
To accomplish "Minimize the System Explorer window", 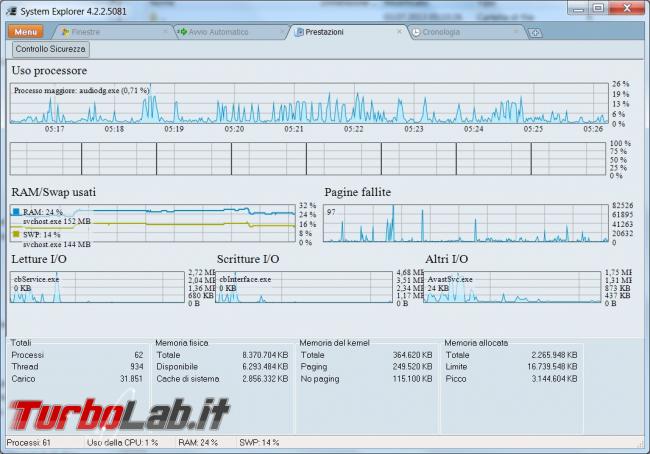I will 578,8.
